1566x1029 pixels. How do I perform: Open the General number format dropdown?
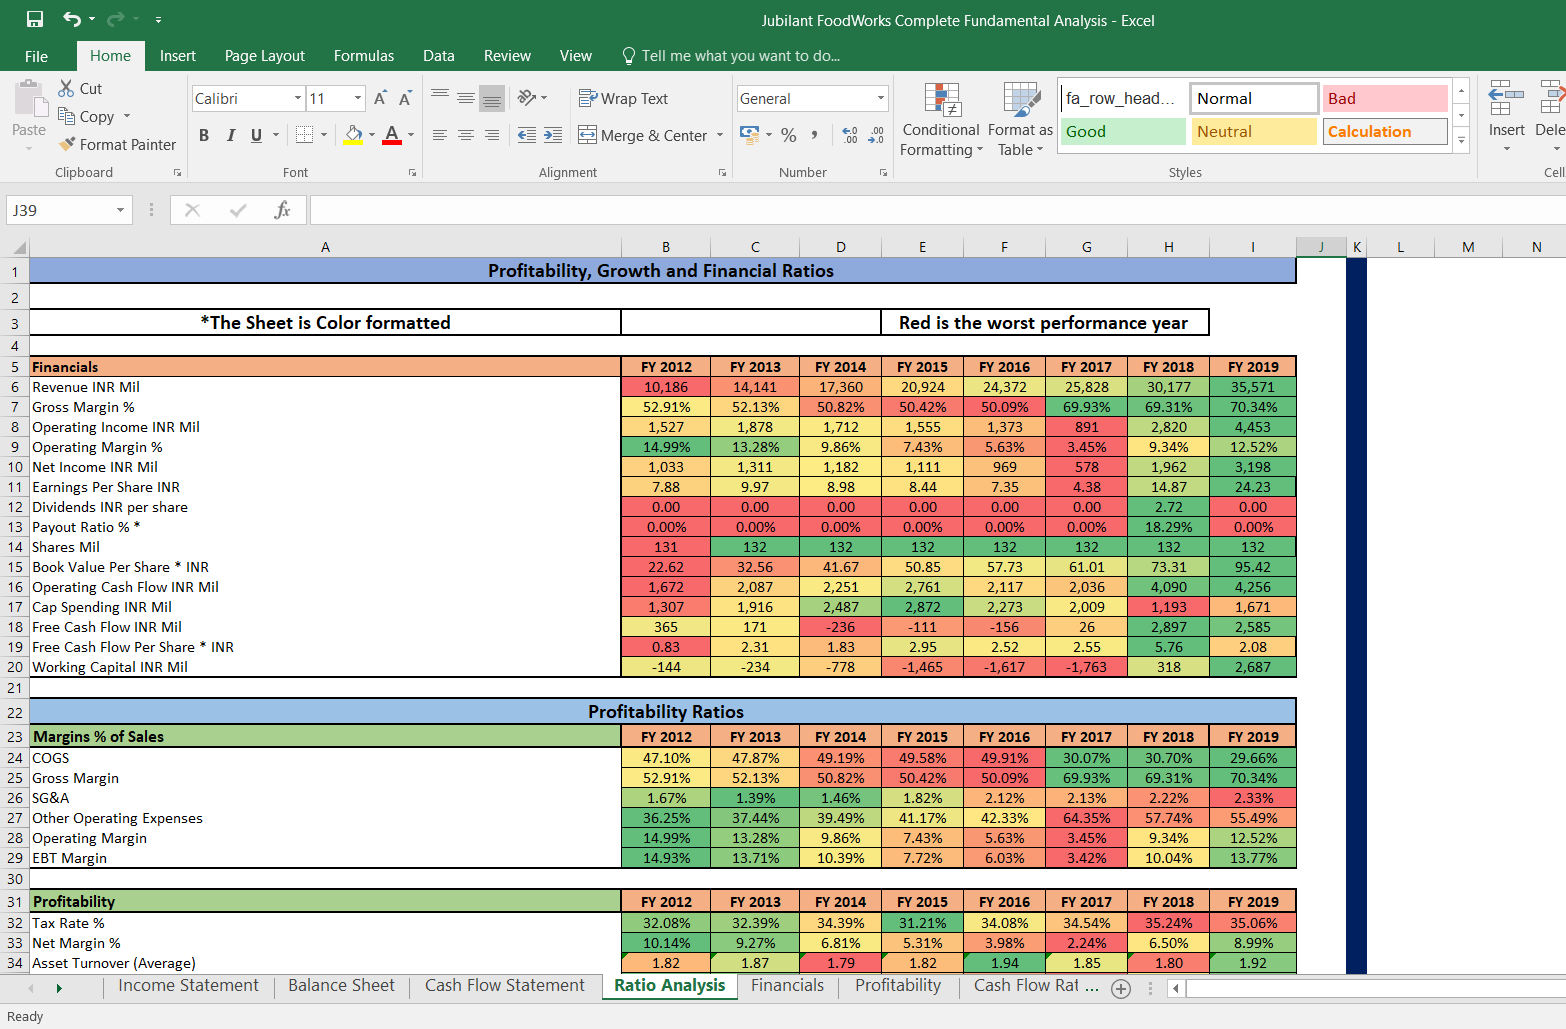(881, 98)
